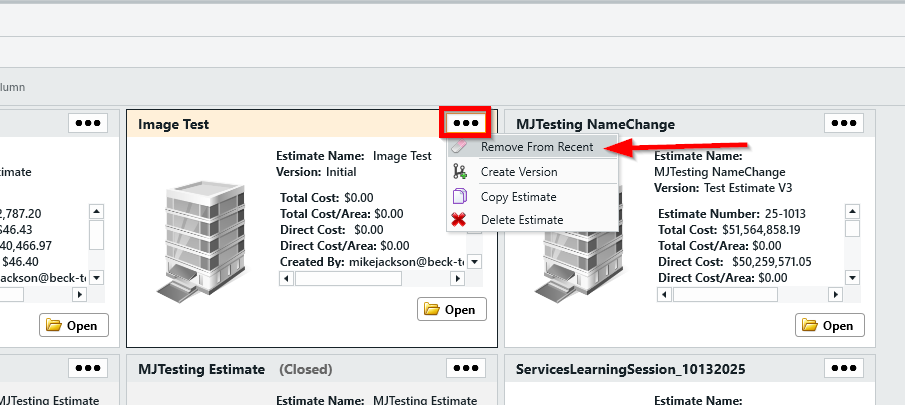Image resolution: width=905 pixels, height=405 pixels.
Task: Open the ServicesLearningSession_10132025 three-dot menu
Action: tap(845, 368)
